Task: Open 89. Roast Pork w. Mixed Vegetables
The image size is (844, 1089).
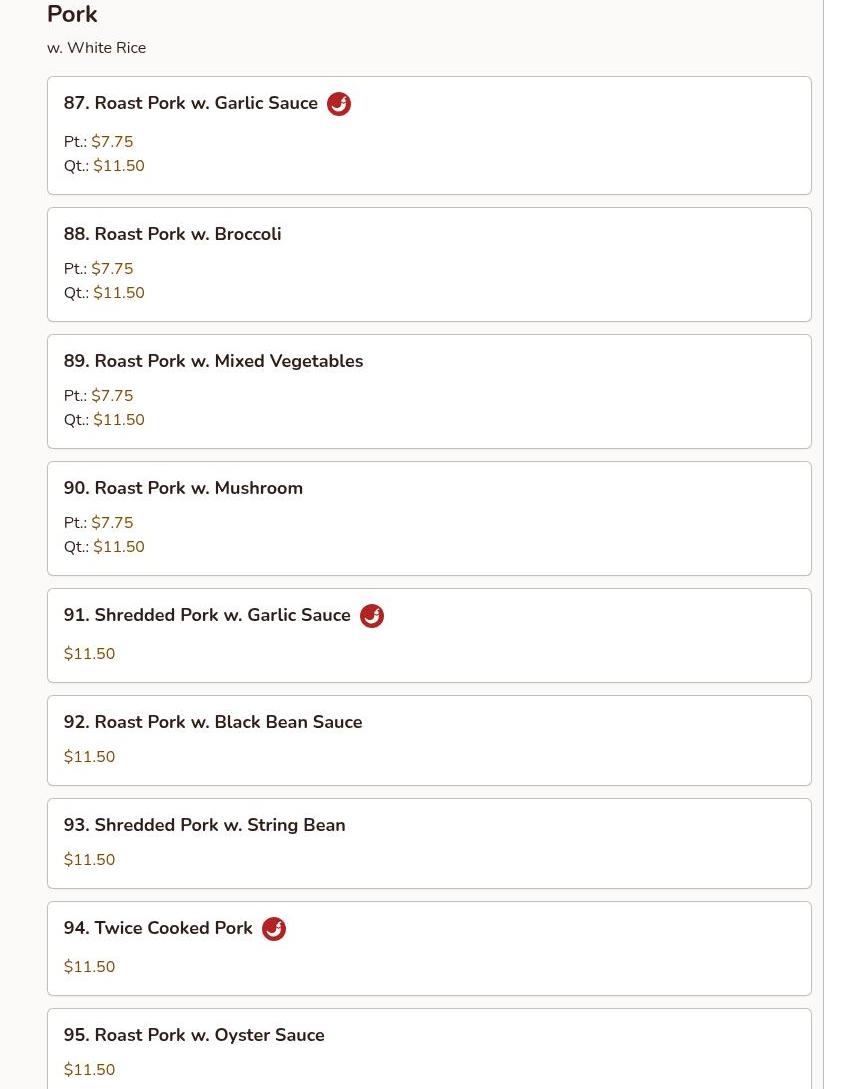Action: coord(214,361)
